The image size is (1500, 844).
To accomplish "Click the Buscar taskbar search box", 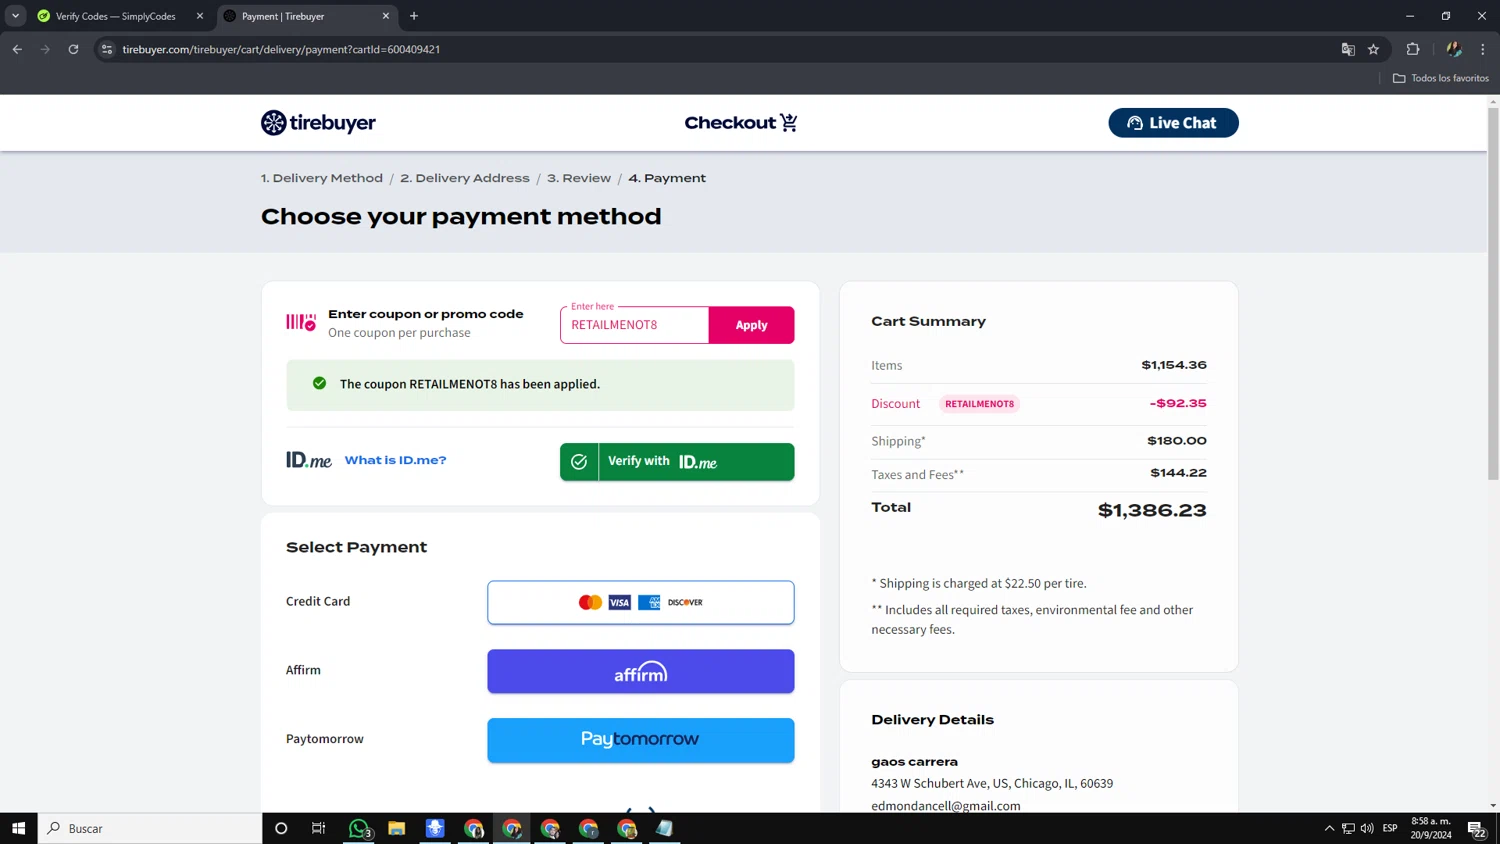I will click(150, 828).
